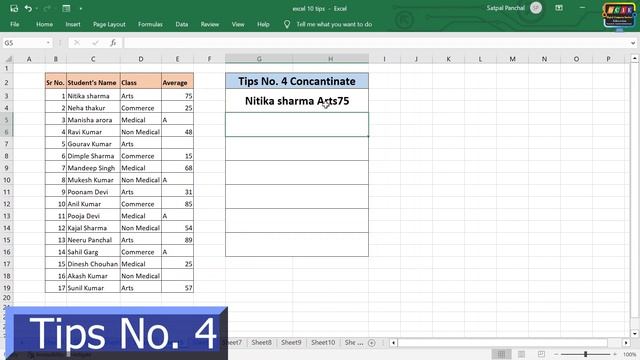Viewport: 640px width, 360px height.
Task: Click cell with Nitika sharma Arts75
Action: pyautogui.click(x=297, y=101)
